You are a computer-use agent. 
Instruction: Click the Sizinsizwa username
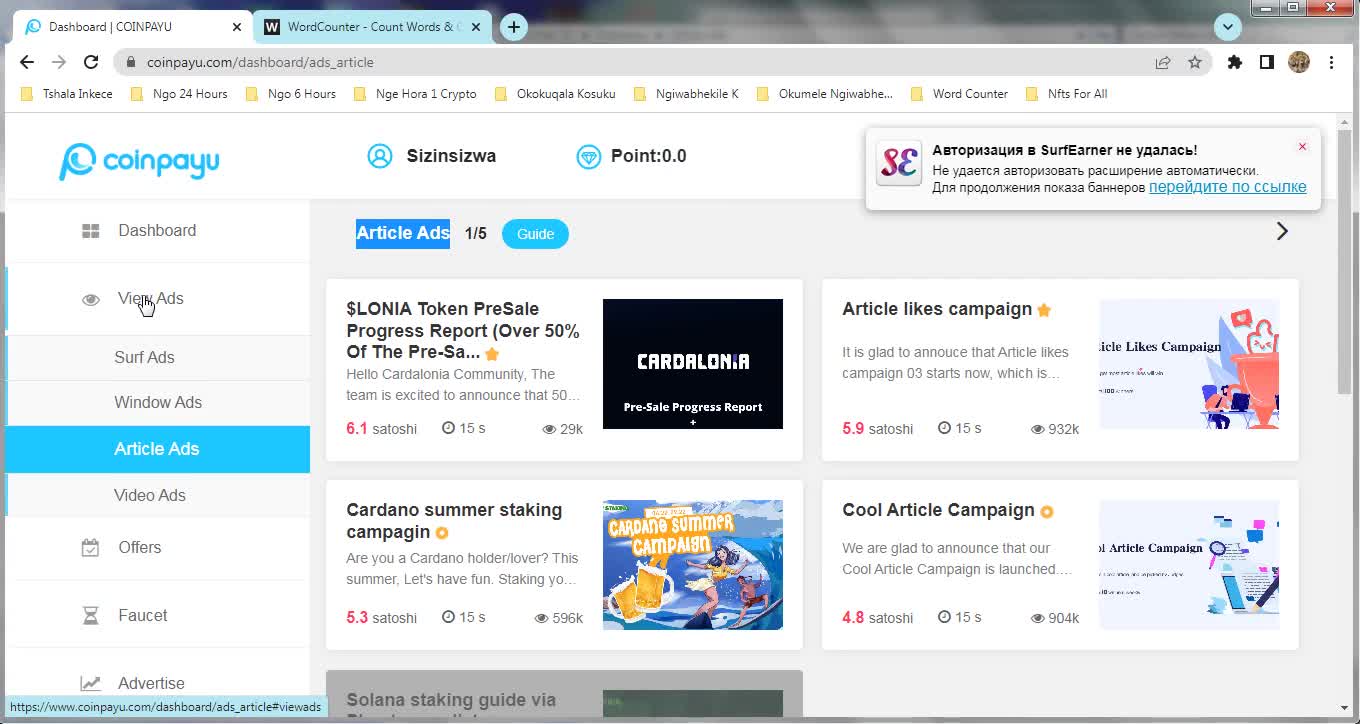[451, 156]
